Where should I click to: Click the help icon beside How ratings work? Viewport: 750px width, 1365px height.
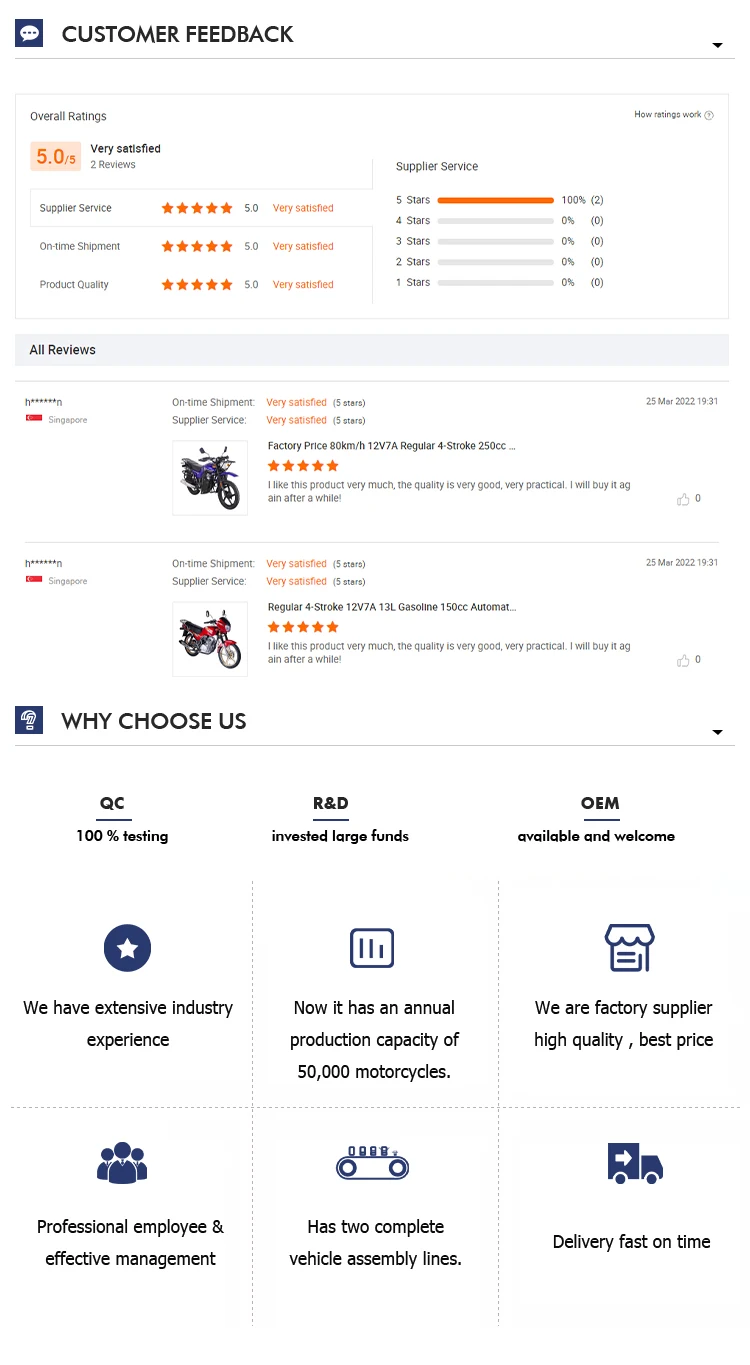coord(709,115)
